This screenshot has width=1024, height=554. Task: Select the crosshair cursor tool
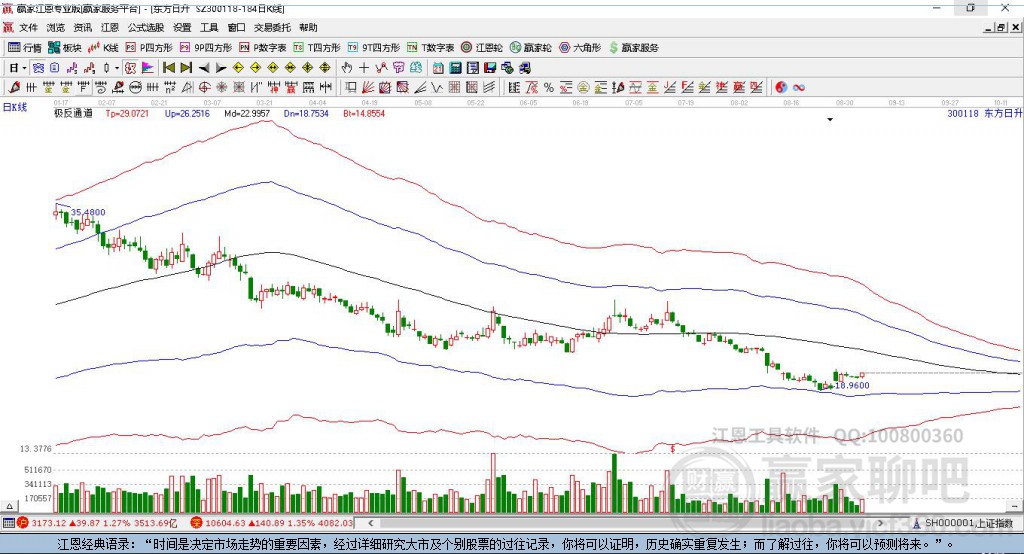pos(364,68)
